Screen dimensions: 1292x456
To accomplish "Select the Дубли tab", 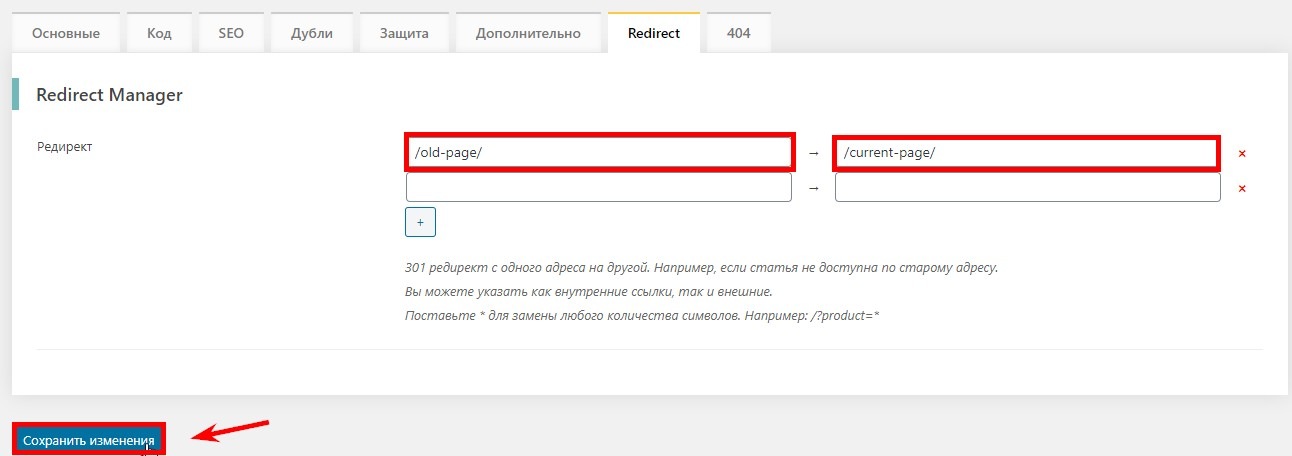I will (311, 33).
